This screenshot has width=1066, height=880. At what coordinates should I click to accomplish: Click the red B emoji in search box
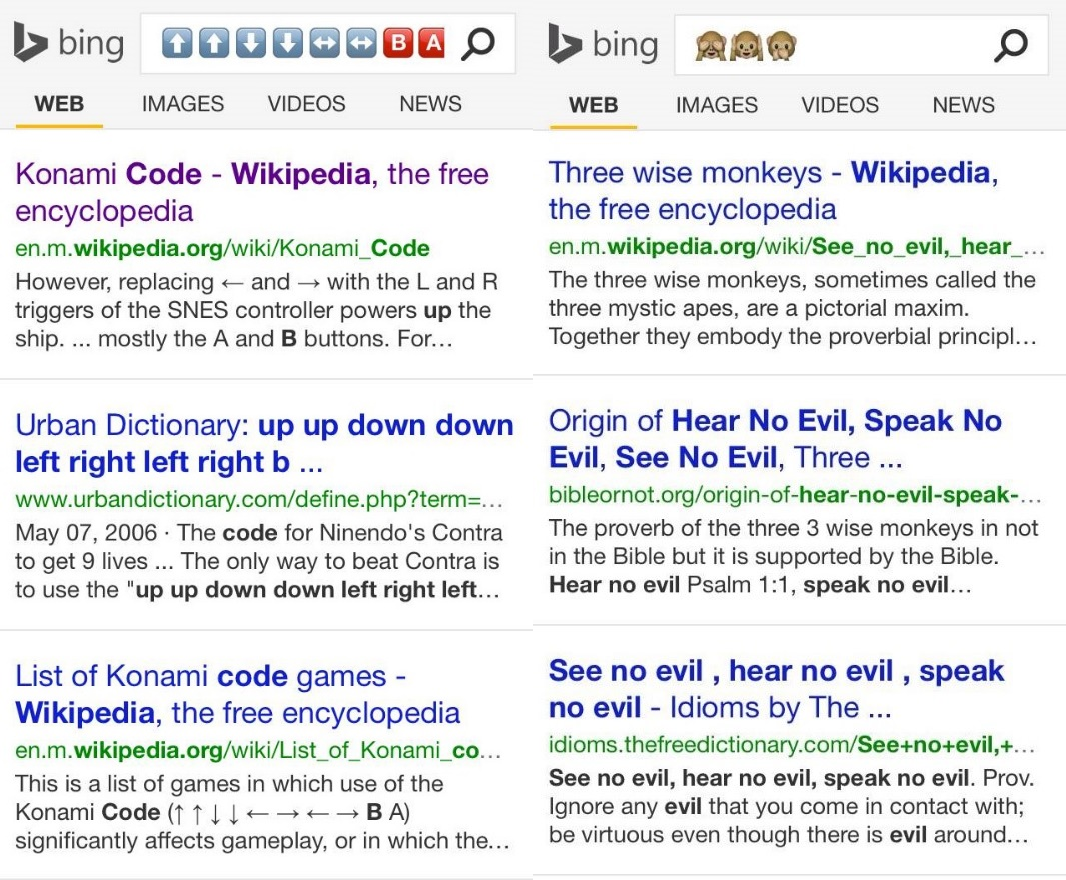398,44
